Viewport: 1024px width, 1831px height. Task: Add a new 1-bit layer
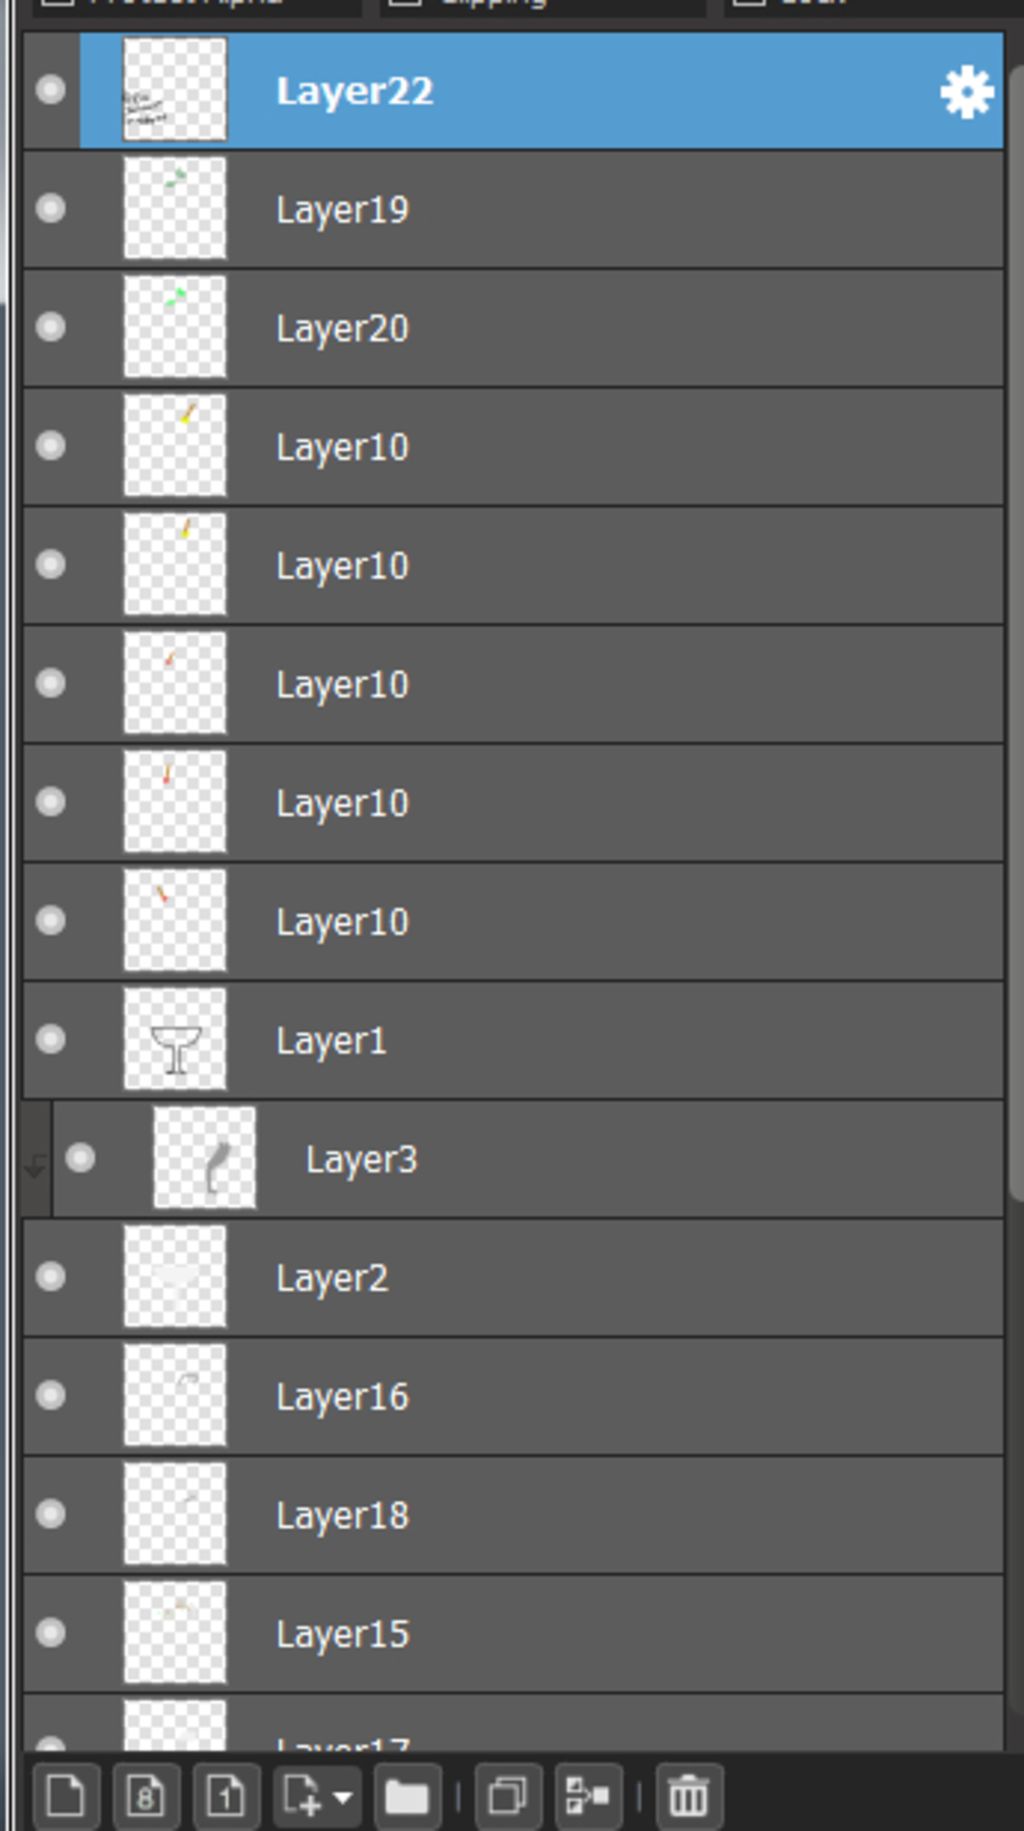[x=226, y=1795]
